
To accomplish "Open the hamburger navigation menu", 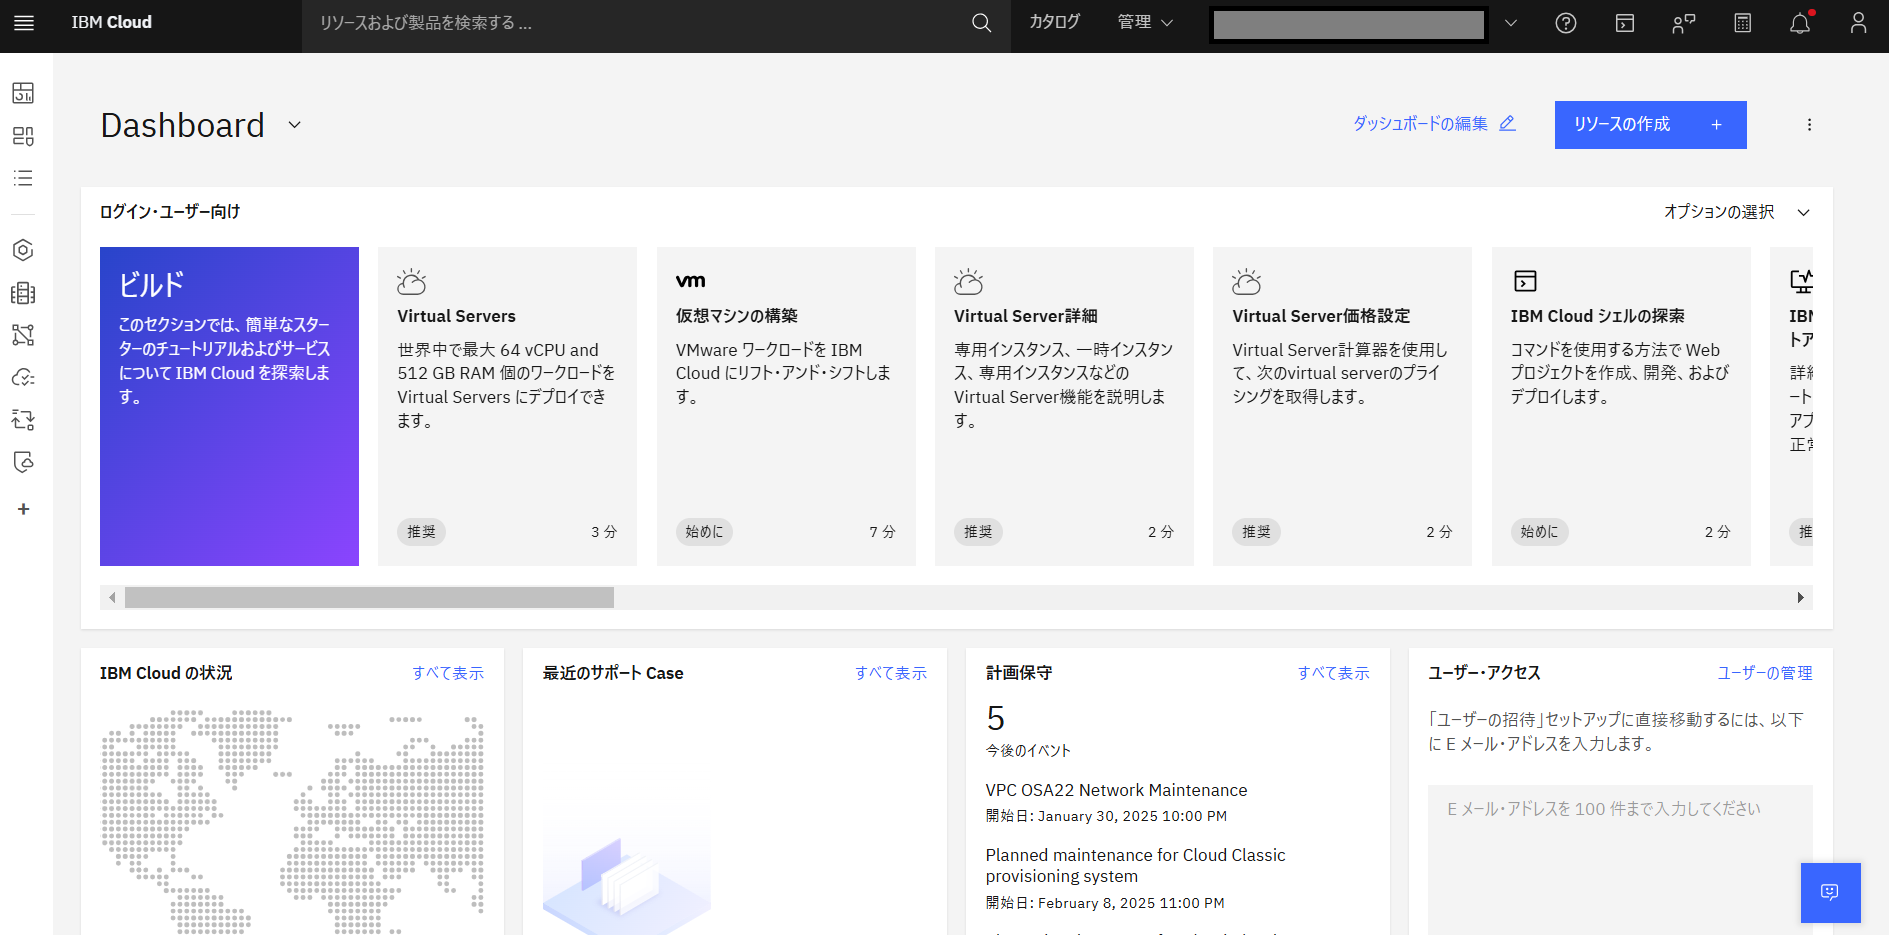I will (x=24, y=23).
